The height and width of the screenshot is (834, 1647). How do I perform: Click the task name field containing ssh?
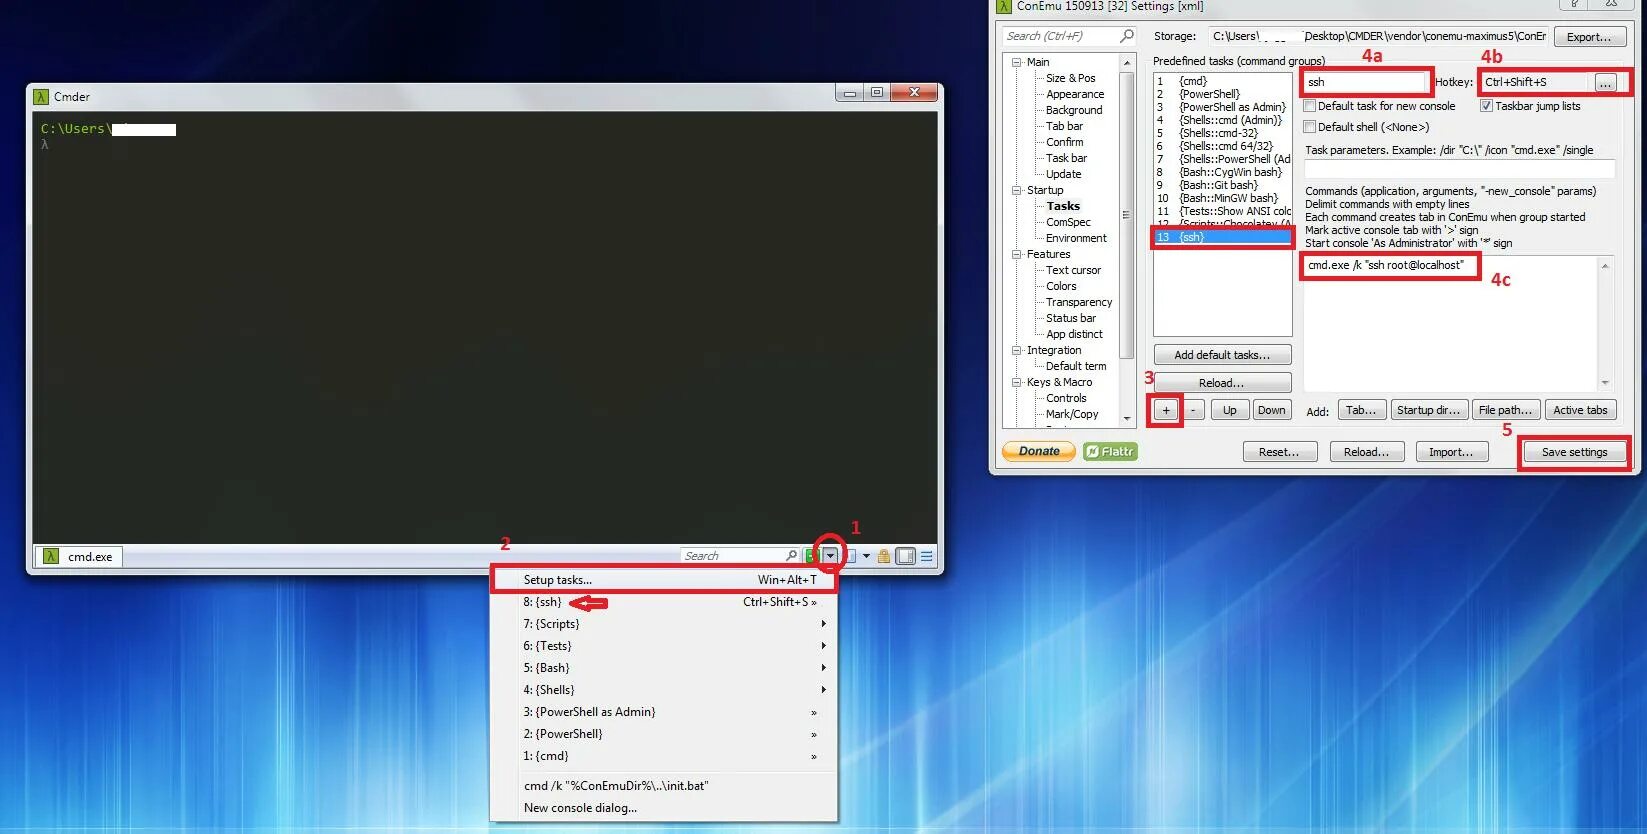tap(1366, 82)
